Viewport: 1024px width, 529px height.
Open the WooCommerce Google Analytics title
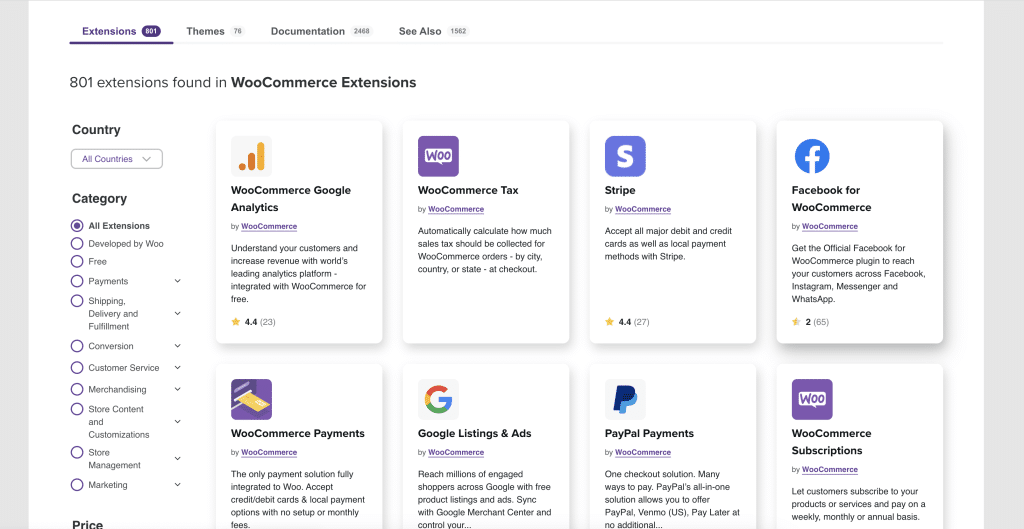291,199
